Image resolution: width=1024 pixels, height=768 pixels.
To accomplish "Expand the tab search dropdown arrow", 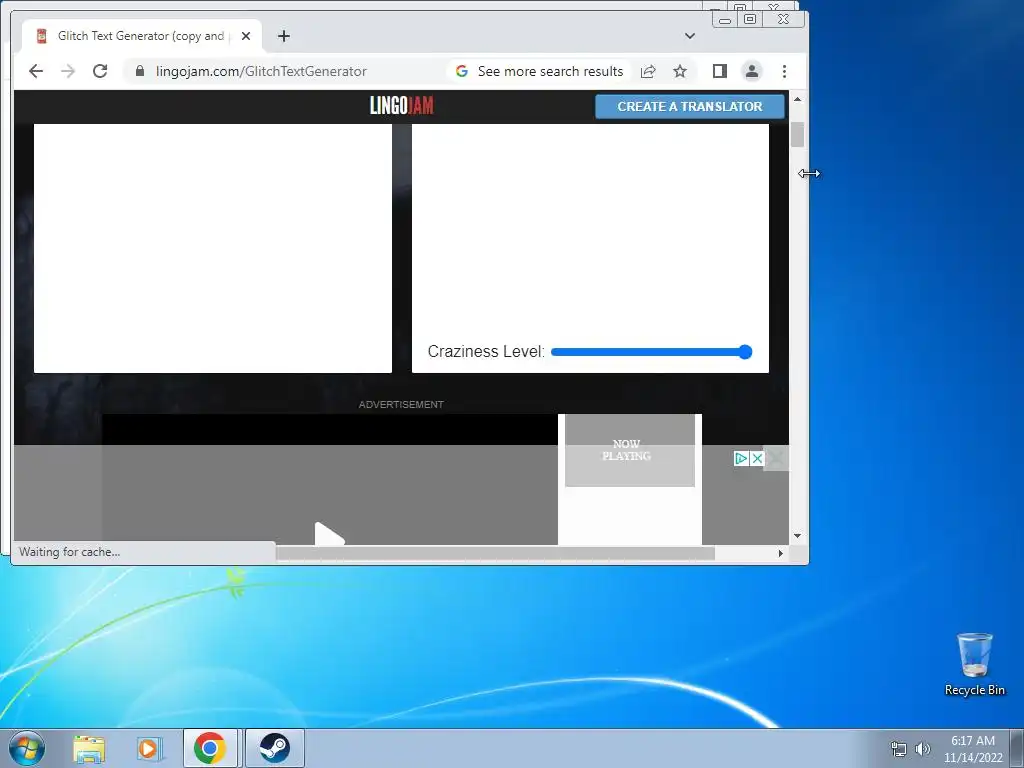I will [x=690, y=36].
